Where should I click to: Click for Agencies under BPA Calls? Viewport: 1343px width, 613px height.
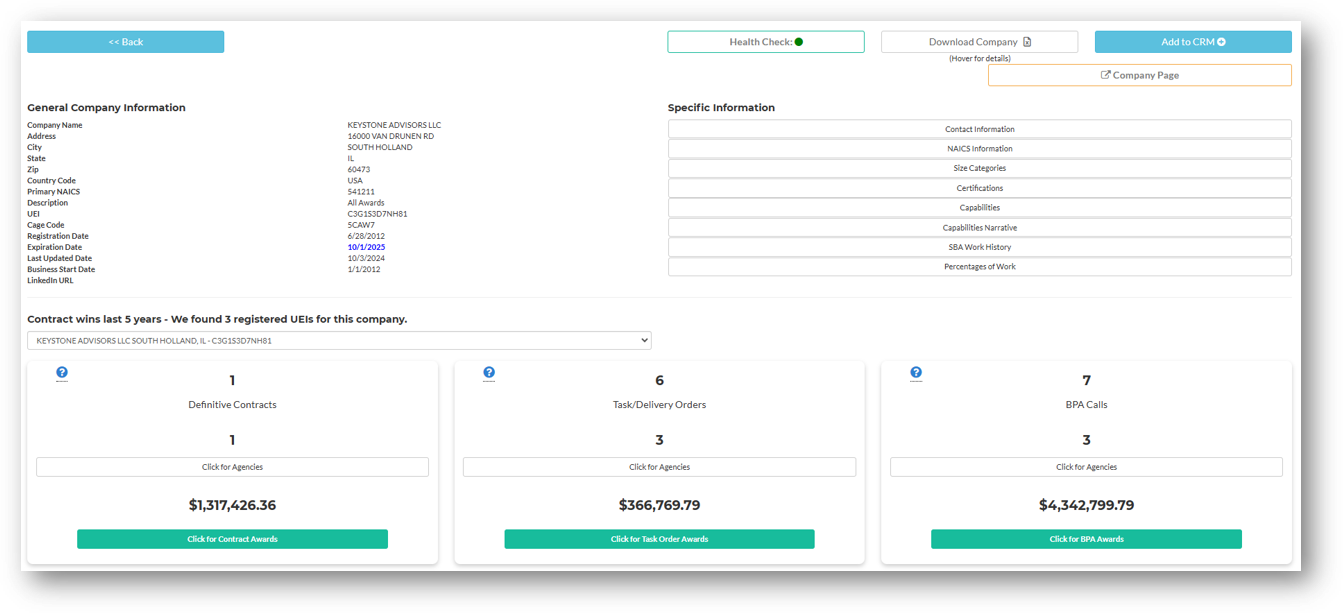(x=1086, y=466)
